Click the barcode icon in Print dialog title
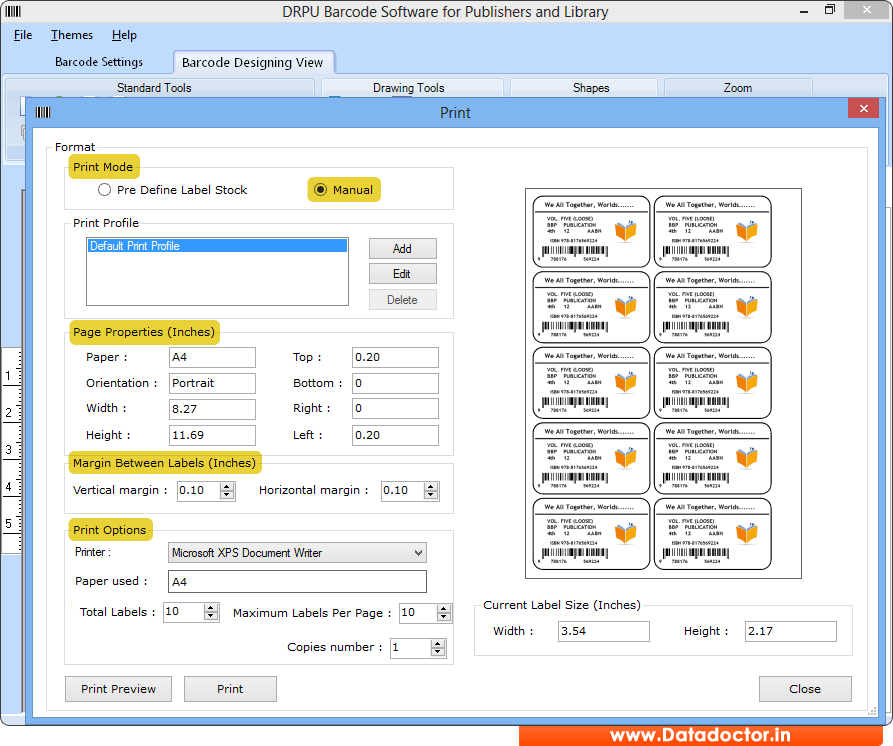This screenshot has width=893, height=746. [x=43, y=112]
